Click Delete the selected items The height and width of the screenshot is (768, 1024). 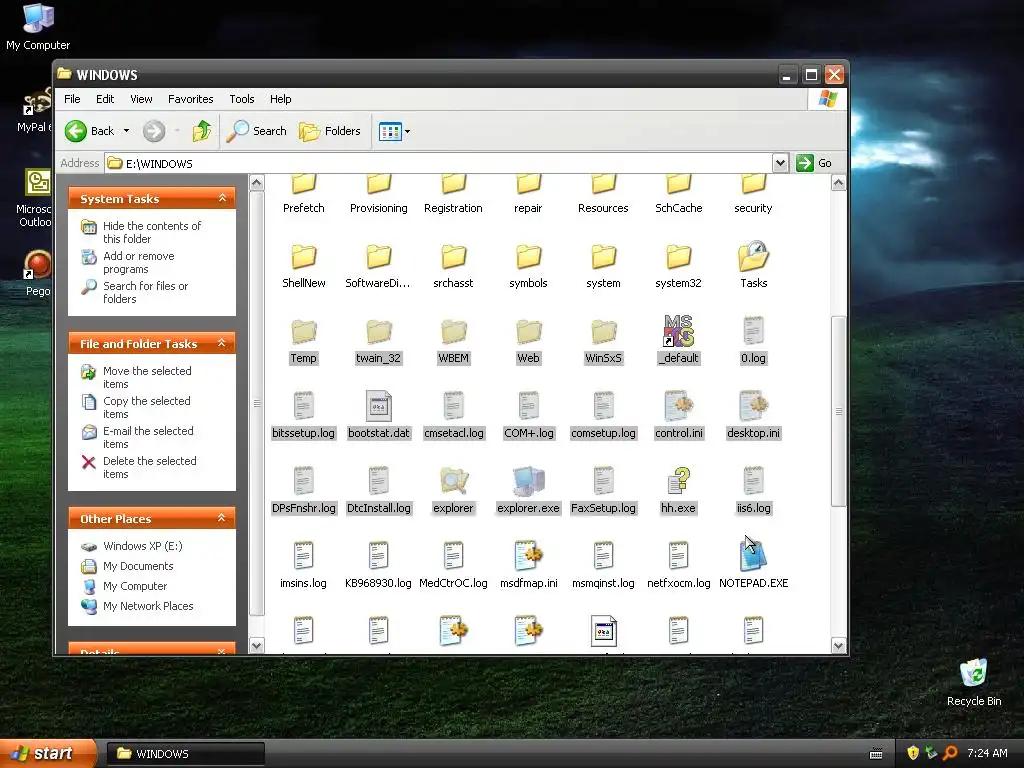coord(150,468)
